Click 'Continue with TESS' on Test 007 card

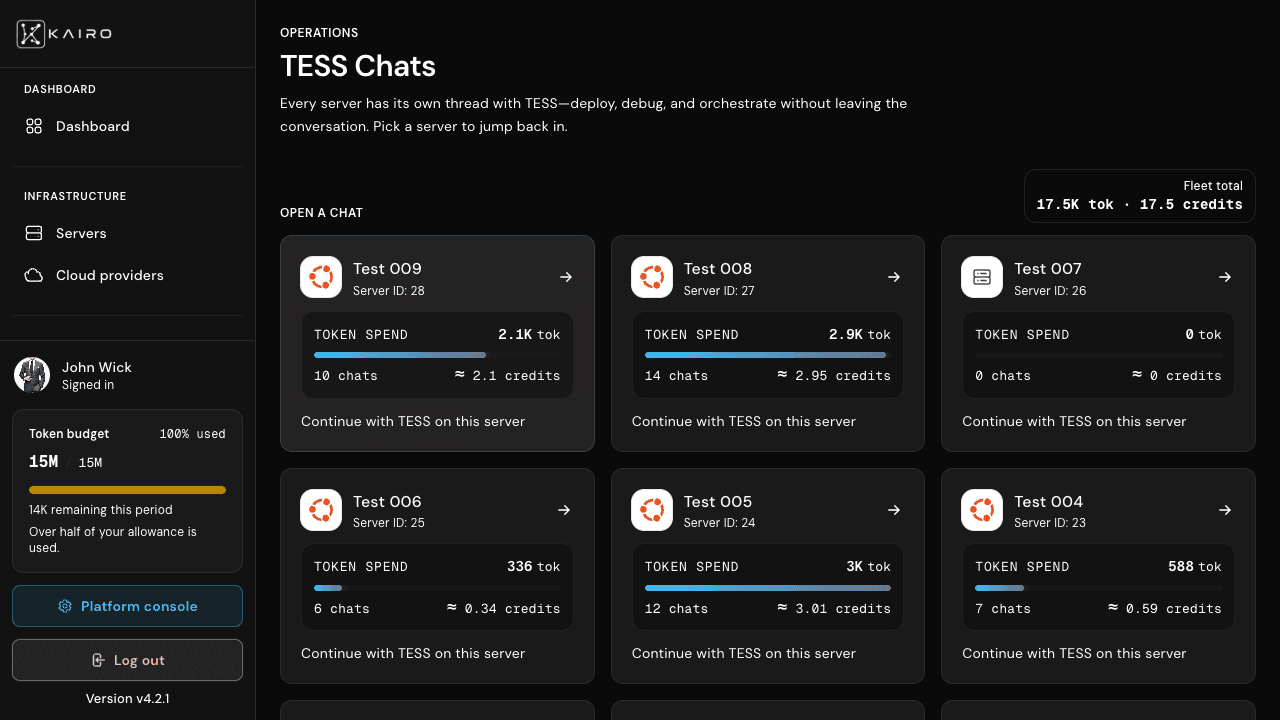[x=1074, y=421]
